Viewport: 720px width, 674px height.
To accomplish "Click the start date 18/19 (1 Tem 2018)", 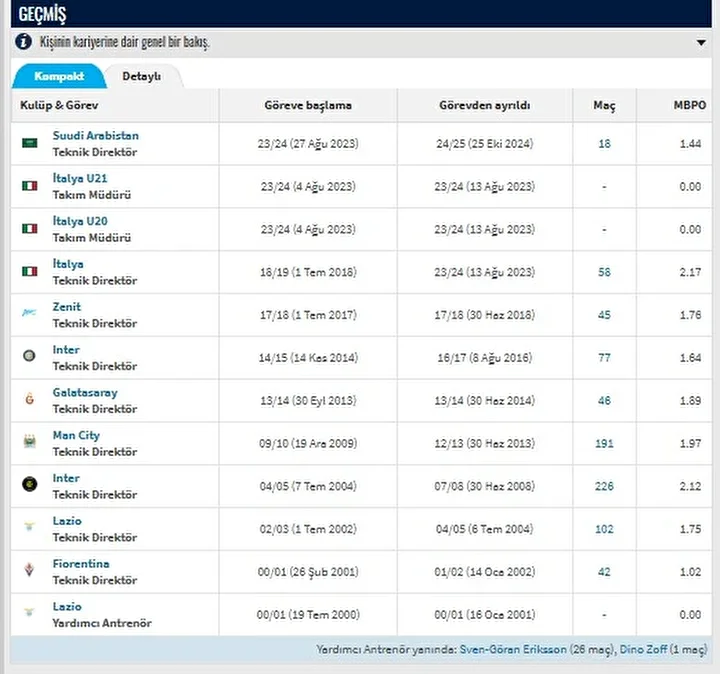I will point(308,272).
